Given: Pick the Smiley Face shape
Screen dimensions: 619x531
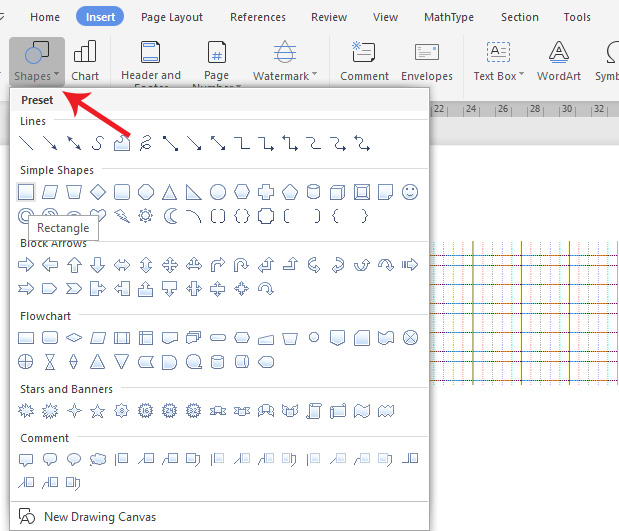Looking at the screenshot, I should point(410,191).
